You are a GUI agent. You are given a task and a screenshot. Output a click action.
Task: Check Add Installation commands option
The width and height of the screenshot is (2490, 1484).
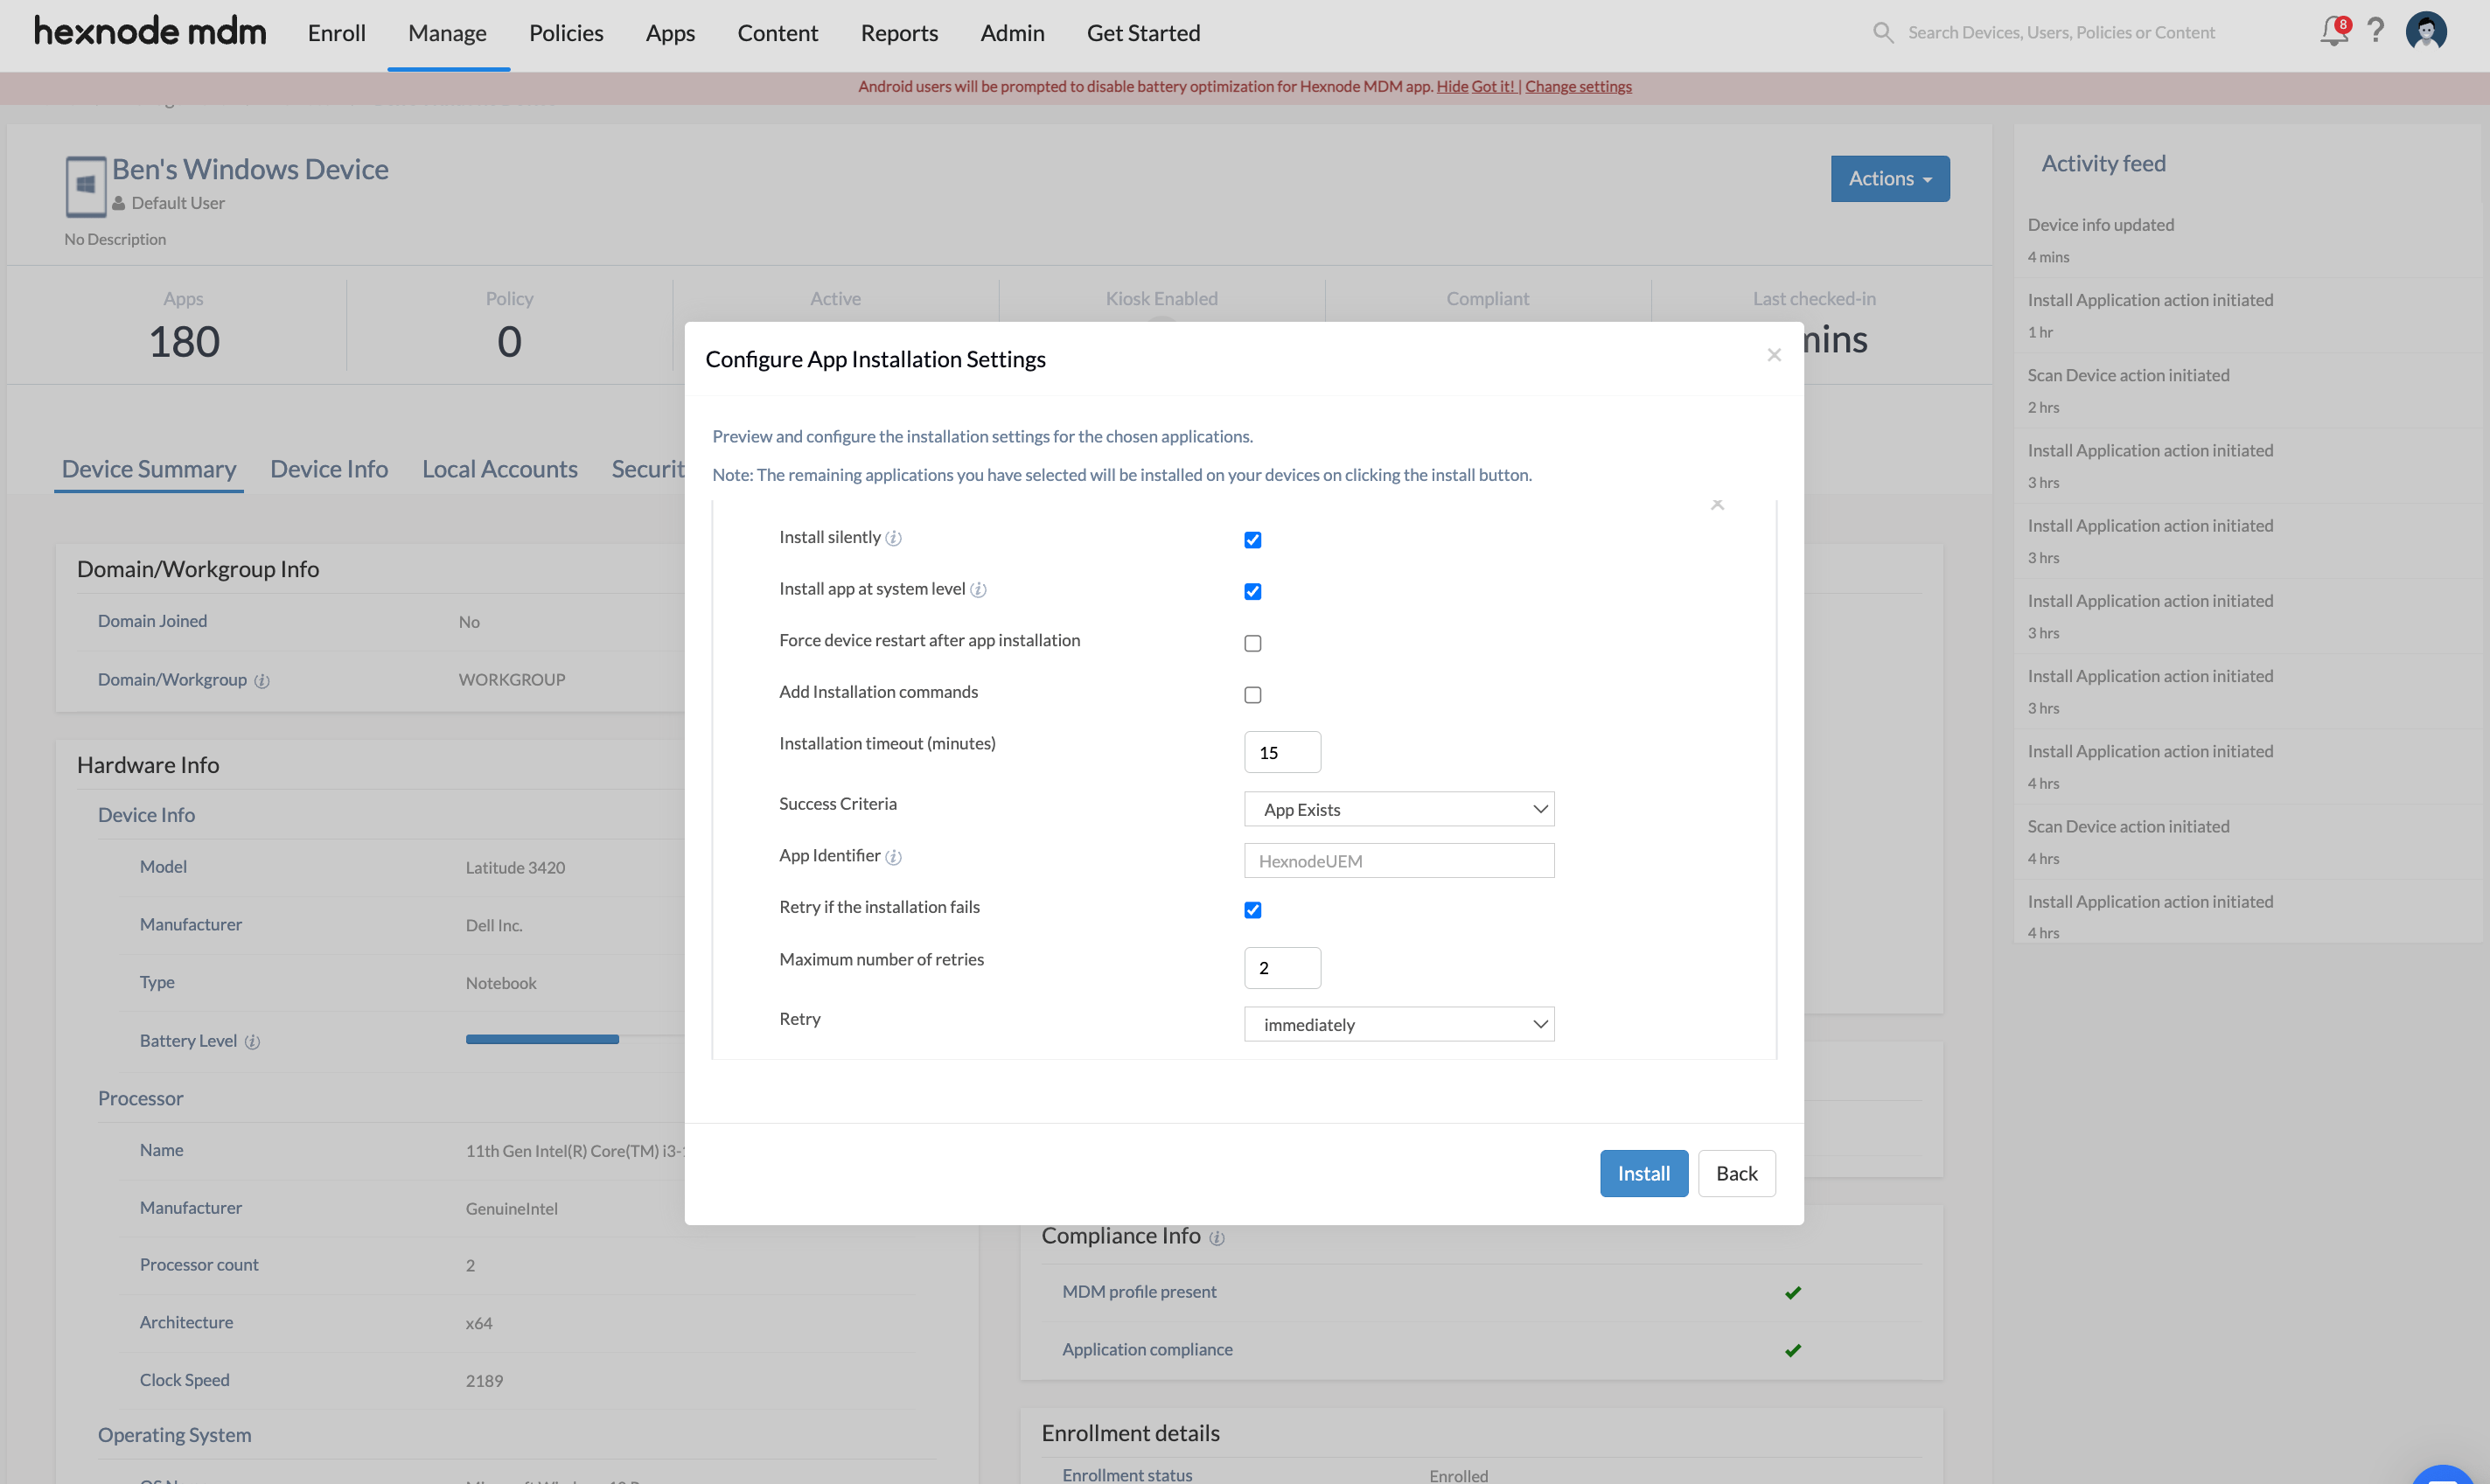(x=1252, y=695)
